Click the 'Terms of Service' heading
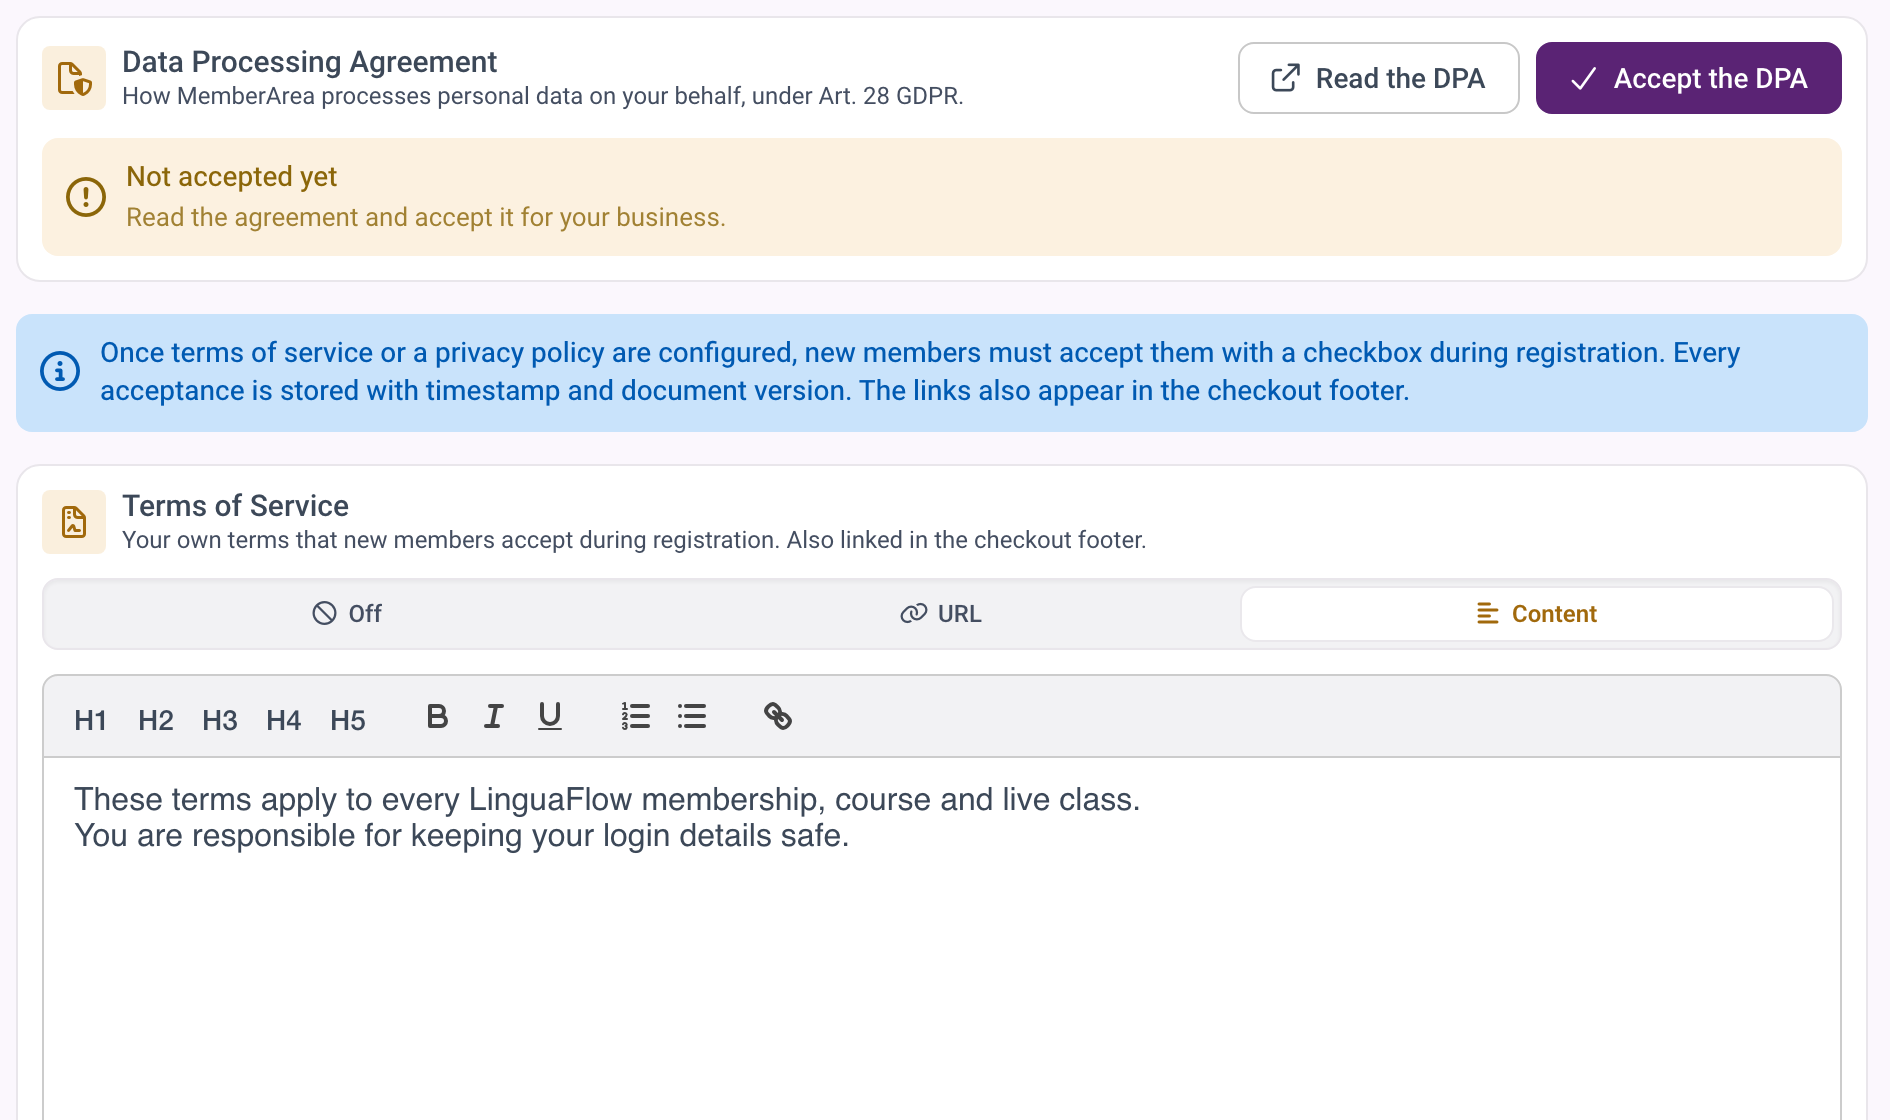This screenshot has width=1890, height=1120. tap(235, 506)
